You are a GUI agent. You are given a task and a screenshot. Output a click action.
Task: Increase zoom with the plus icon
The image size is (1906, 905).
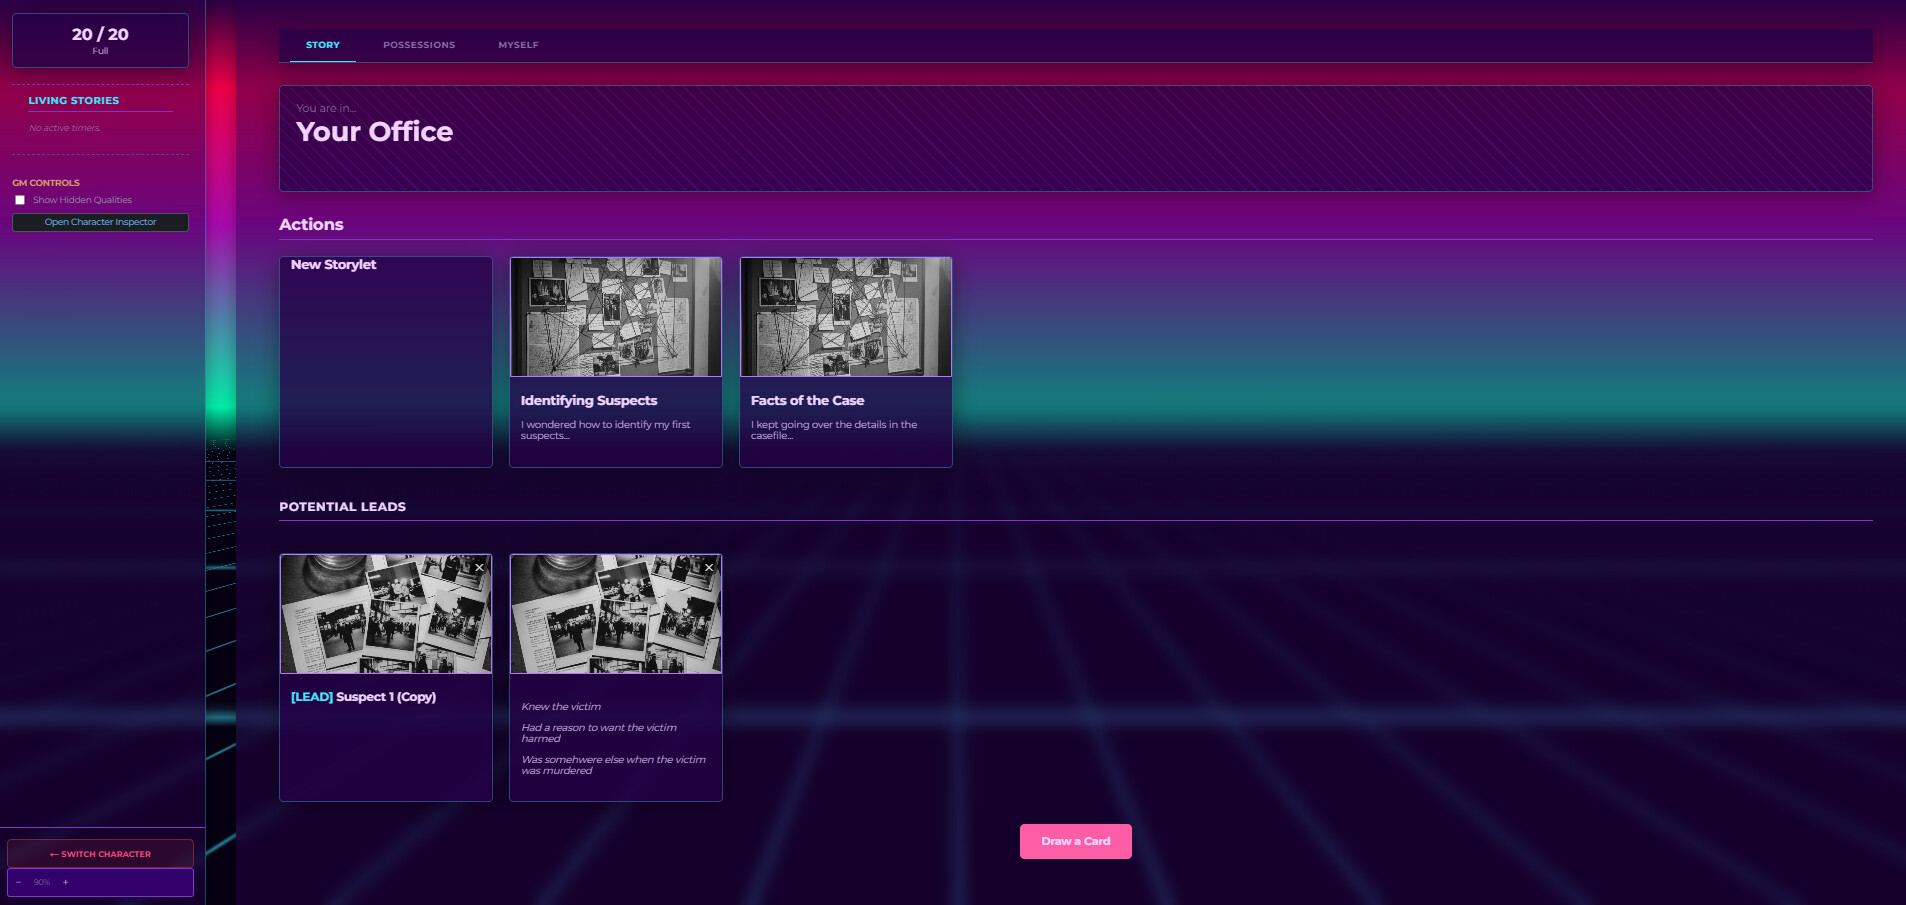click(x=66, y=882)
